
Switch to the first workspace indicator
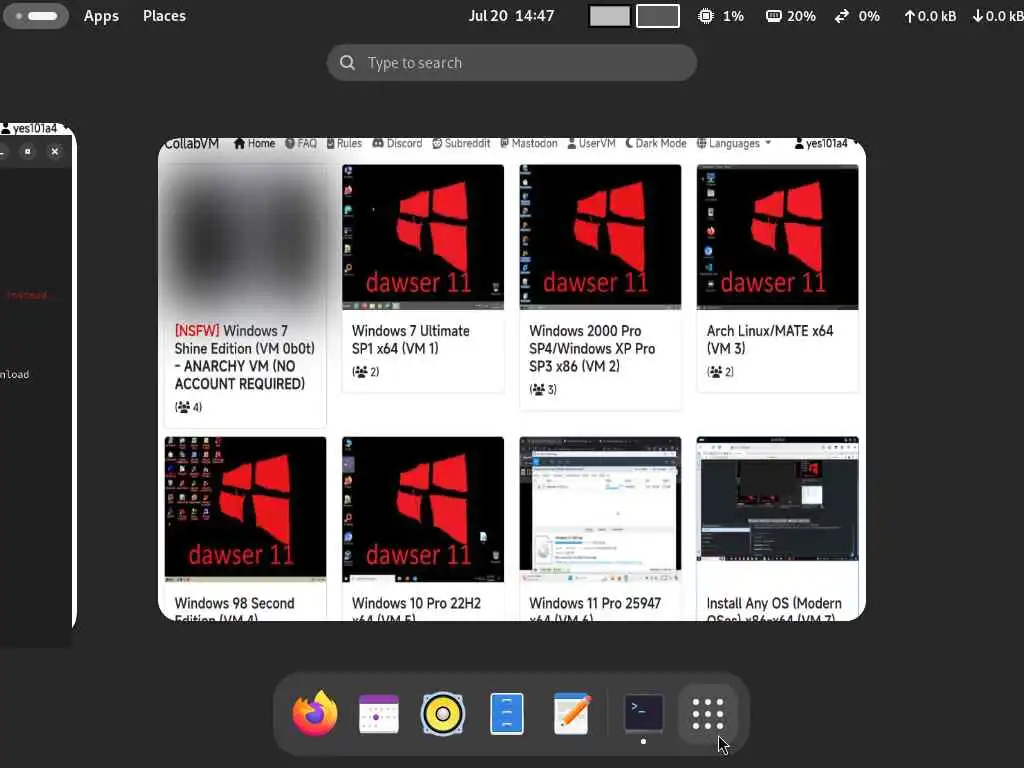point(609,16)
